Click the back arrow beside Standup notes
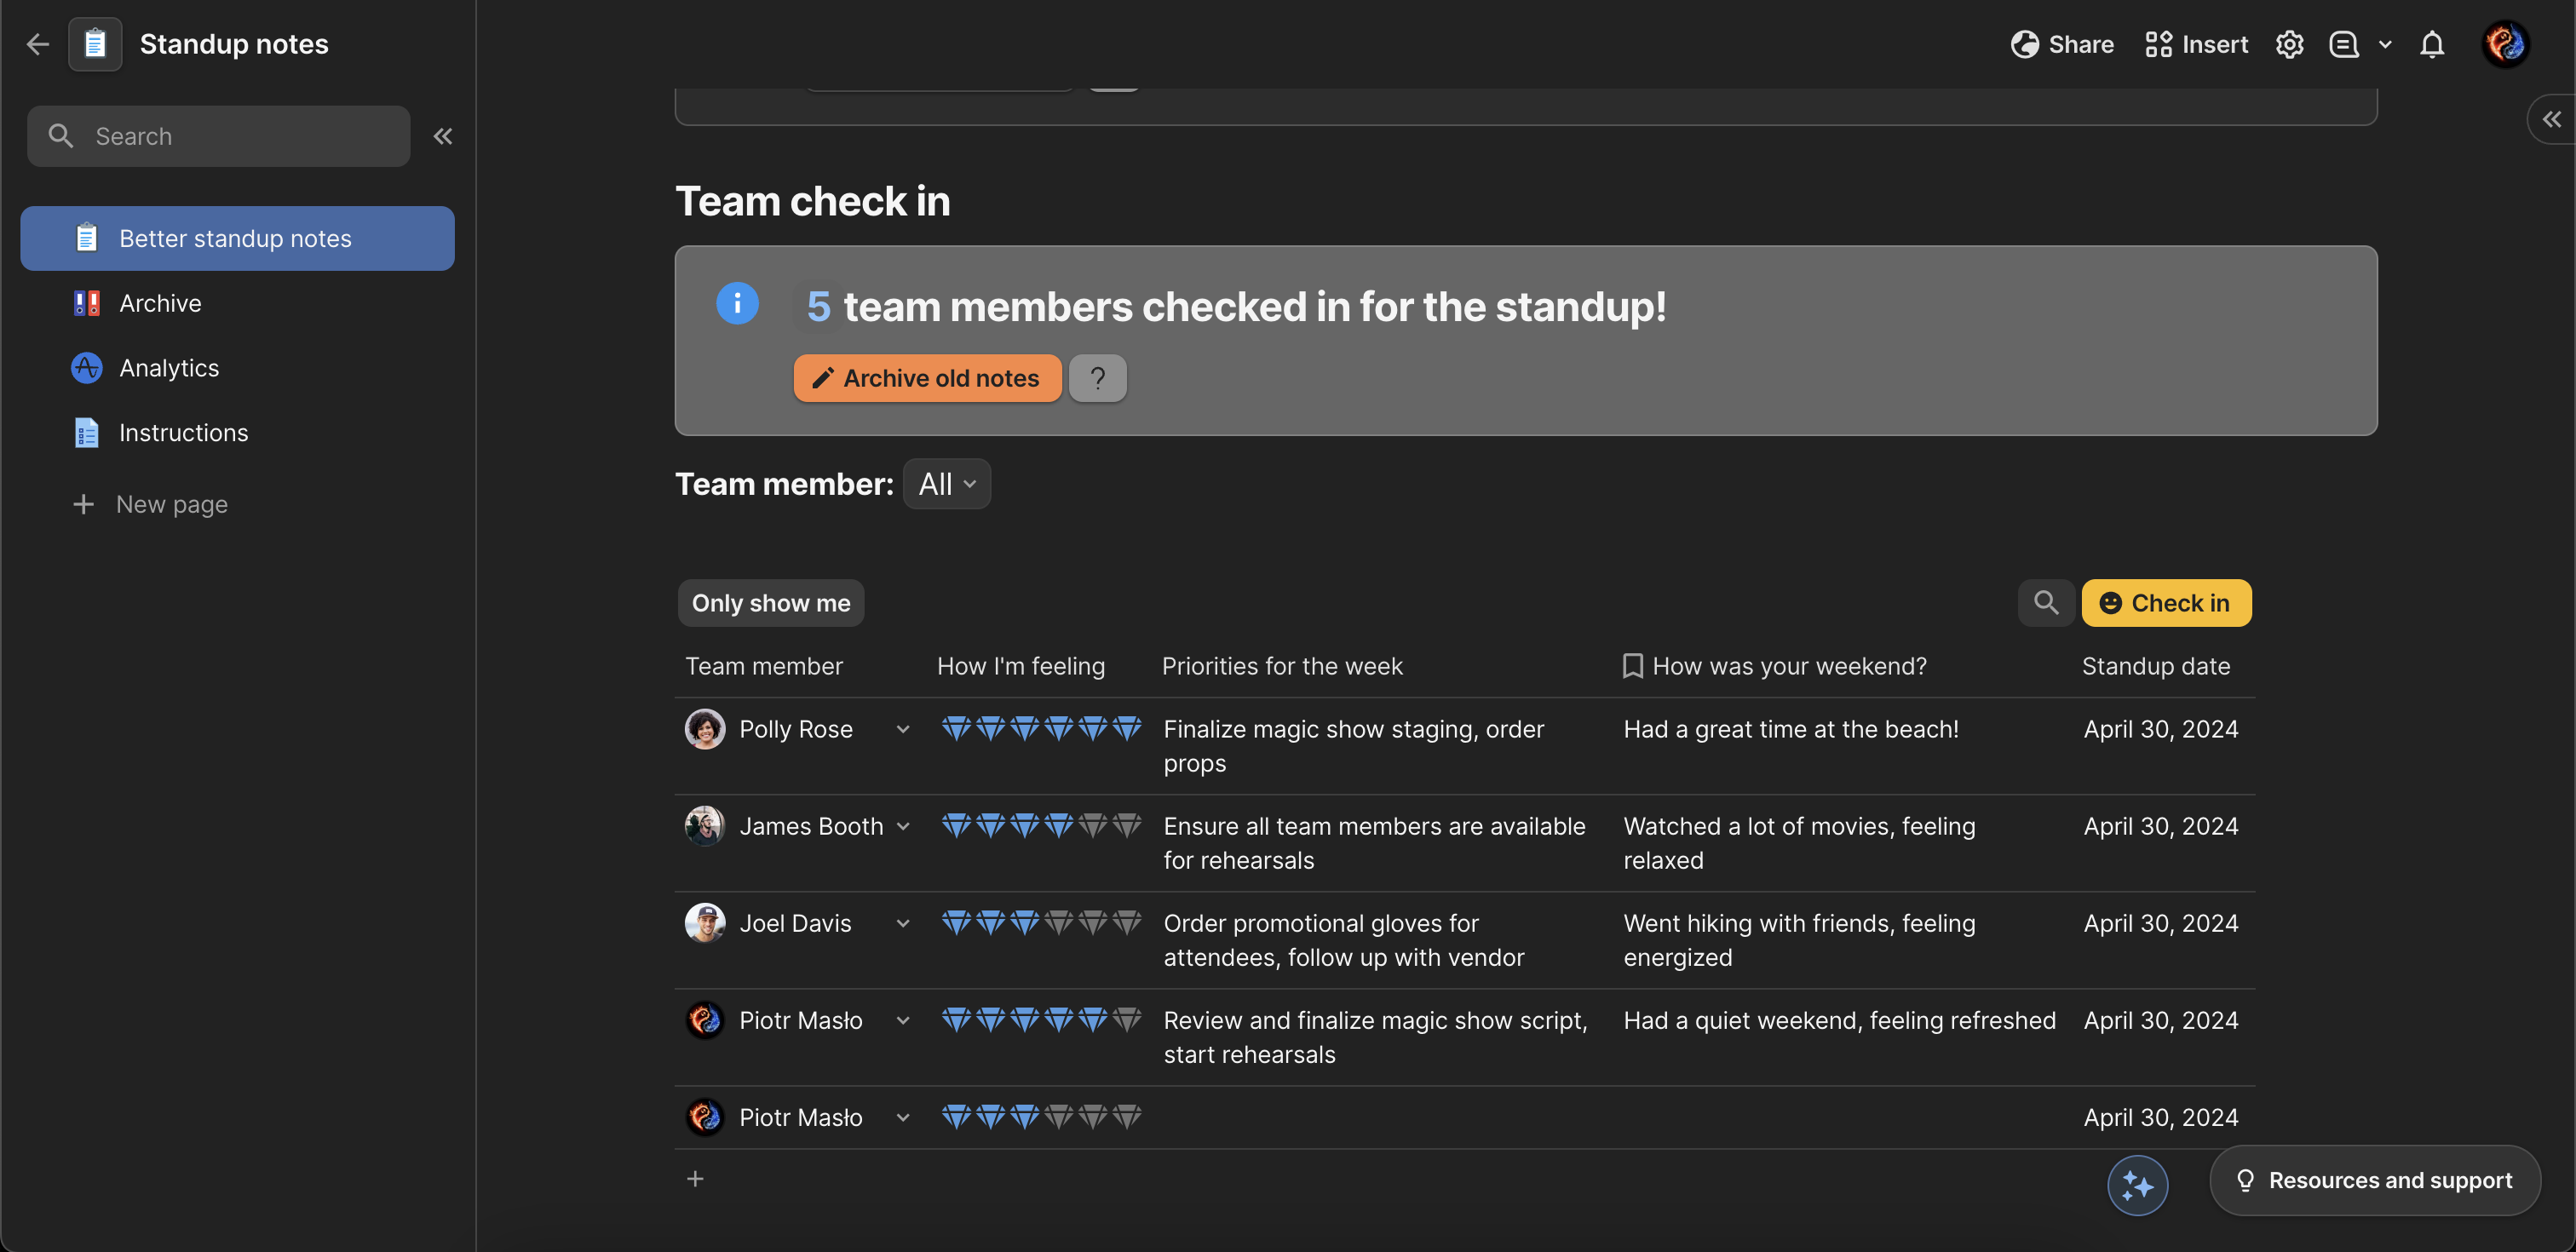The height and width of the screenshot is (1252, 2576). [x=38, y=44]
